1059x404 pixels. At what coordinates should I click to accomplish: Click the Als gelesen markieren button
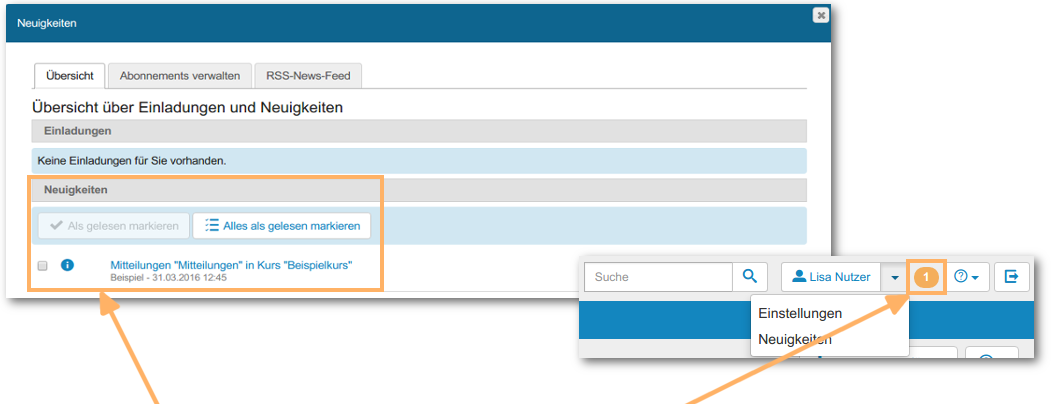coord(113,226)
